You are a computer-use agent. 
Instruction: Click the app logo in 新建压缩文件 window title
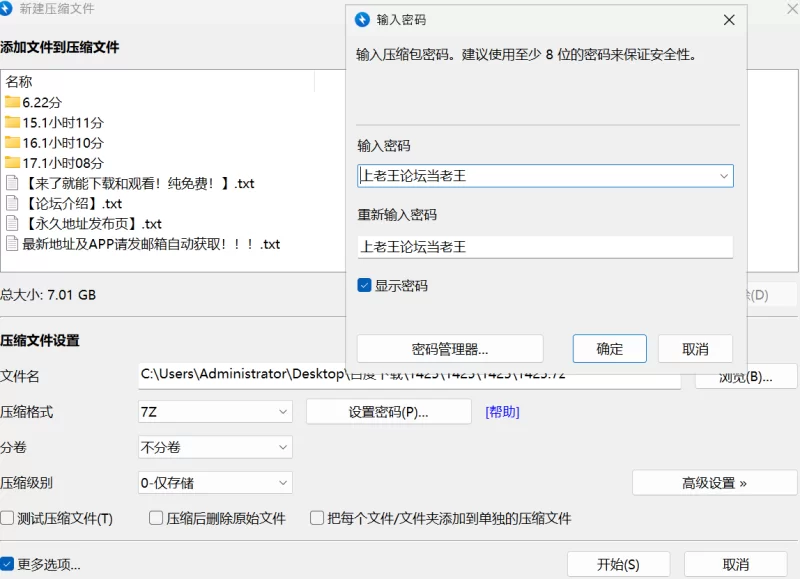point(5,8)
